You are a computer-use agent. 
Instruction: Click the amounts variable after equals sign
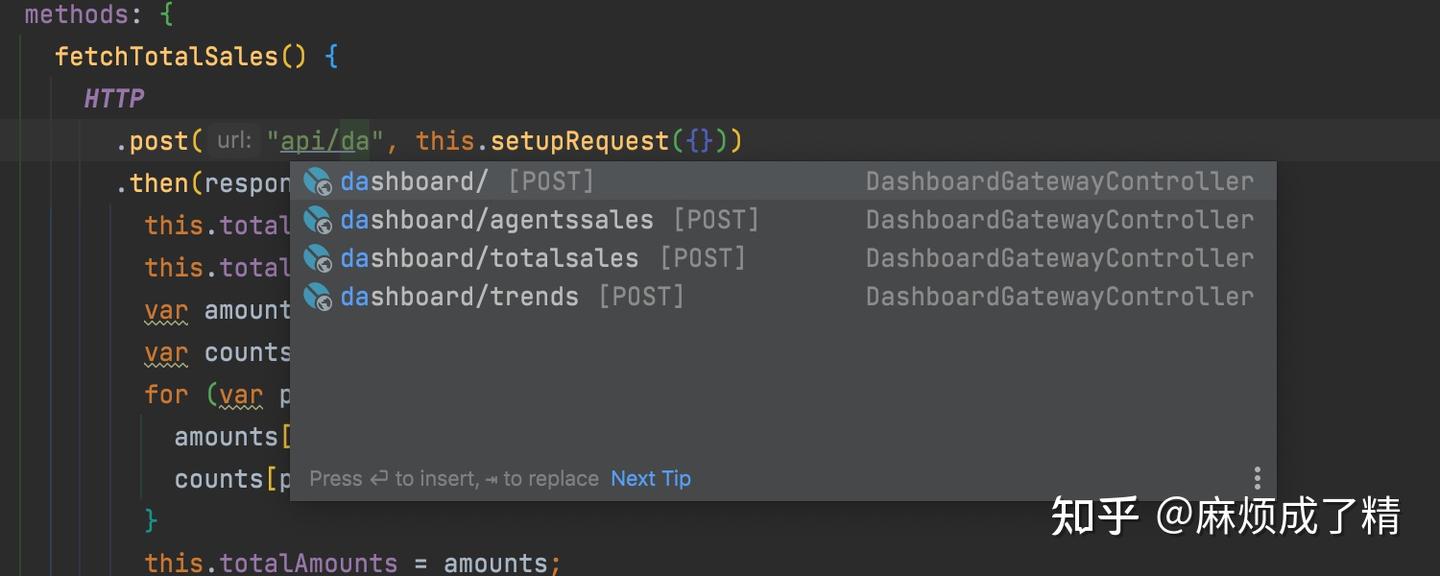pyautogui.click(x=496, y=563)
